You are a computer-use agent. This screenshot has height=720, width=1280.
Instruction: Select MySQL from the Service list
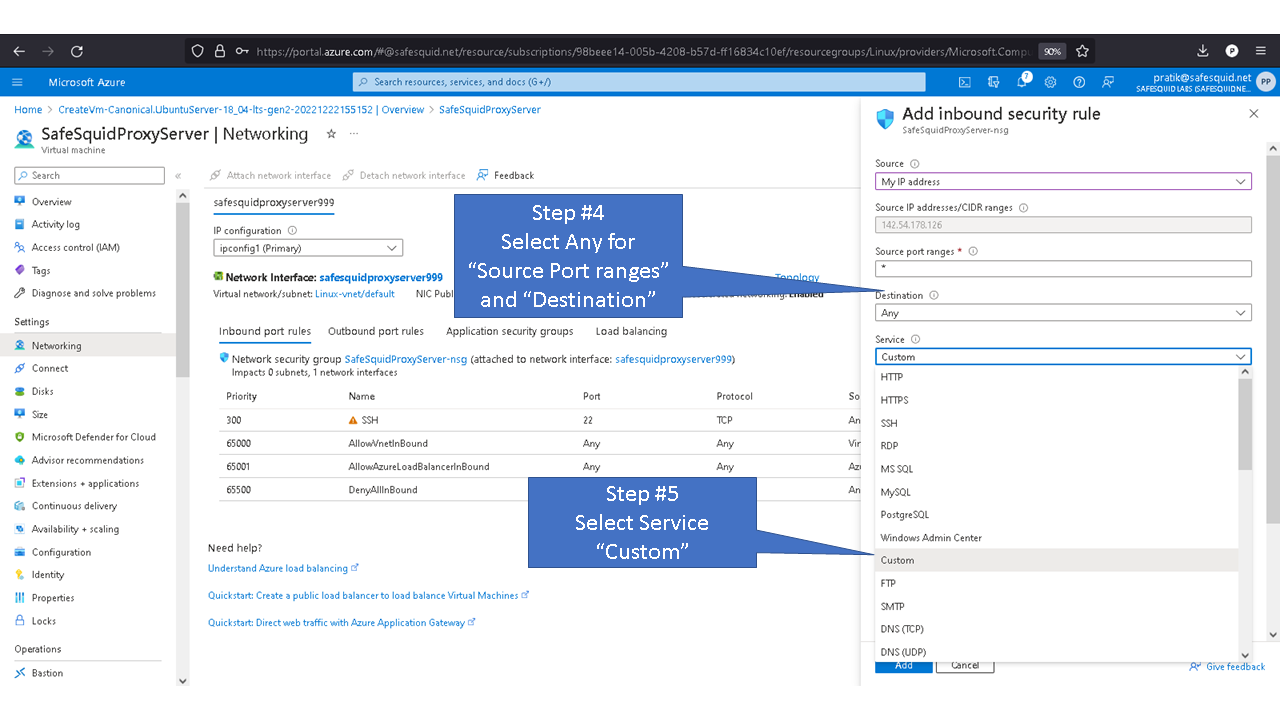coord(1056,492)
